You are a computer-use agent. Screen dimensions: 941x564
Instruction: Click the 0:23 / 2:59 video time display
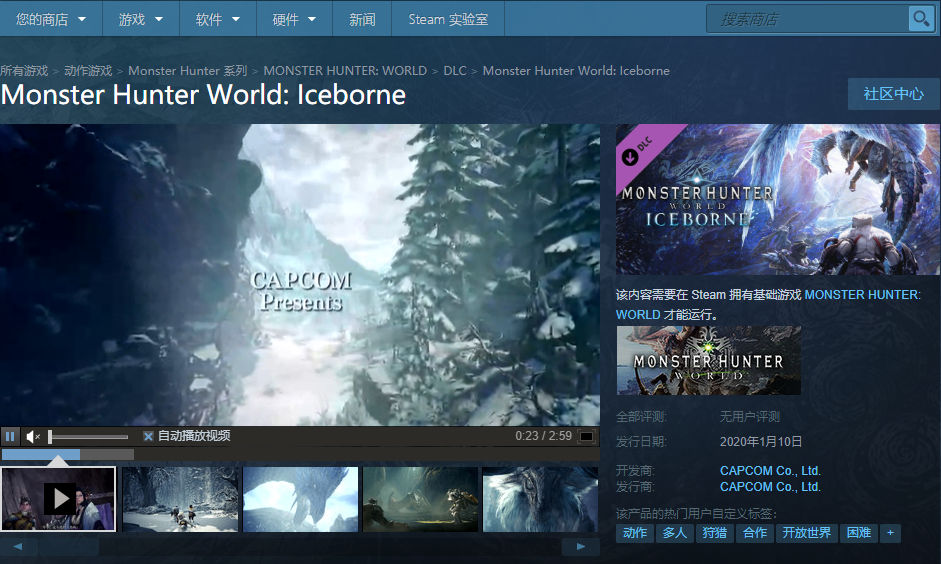click(544, 436)
